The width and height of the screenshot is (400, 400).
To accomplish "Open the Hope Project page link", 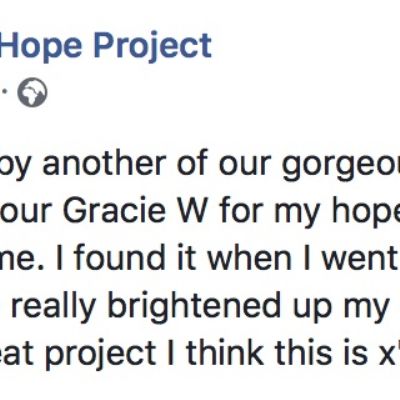I will coord(105,46).
